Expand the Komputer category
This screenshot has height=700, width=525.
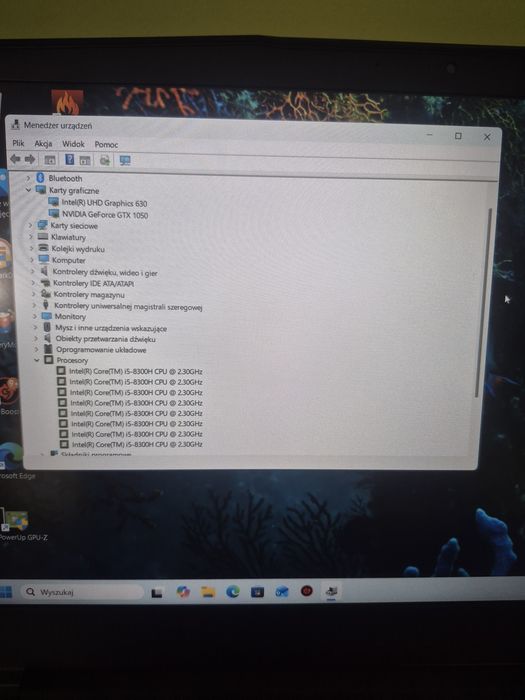32,259
